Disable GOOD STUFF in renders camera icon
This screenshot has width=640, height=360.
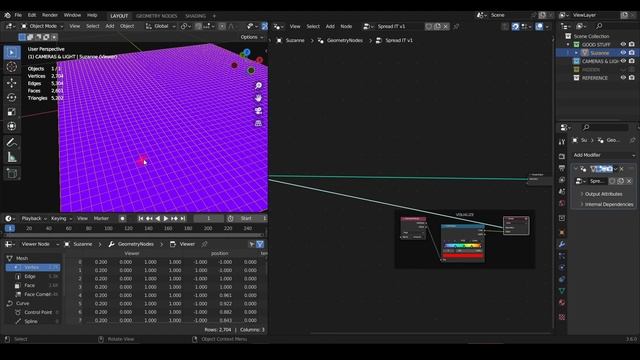[x=632, y=44]
